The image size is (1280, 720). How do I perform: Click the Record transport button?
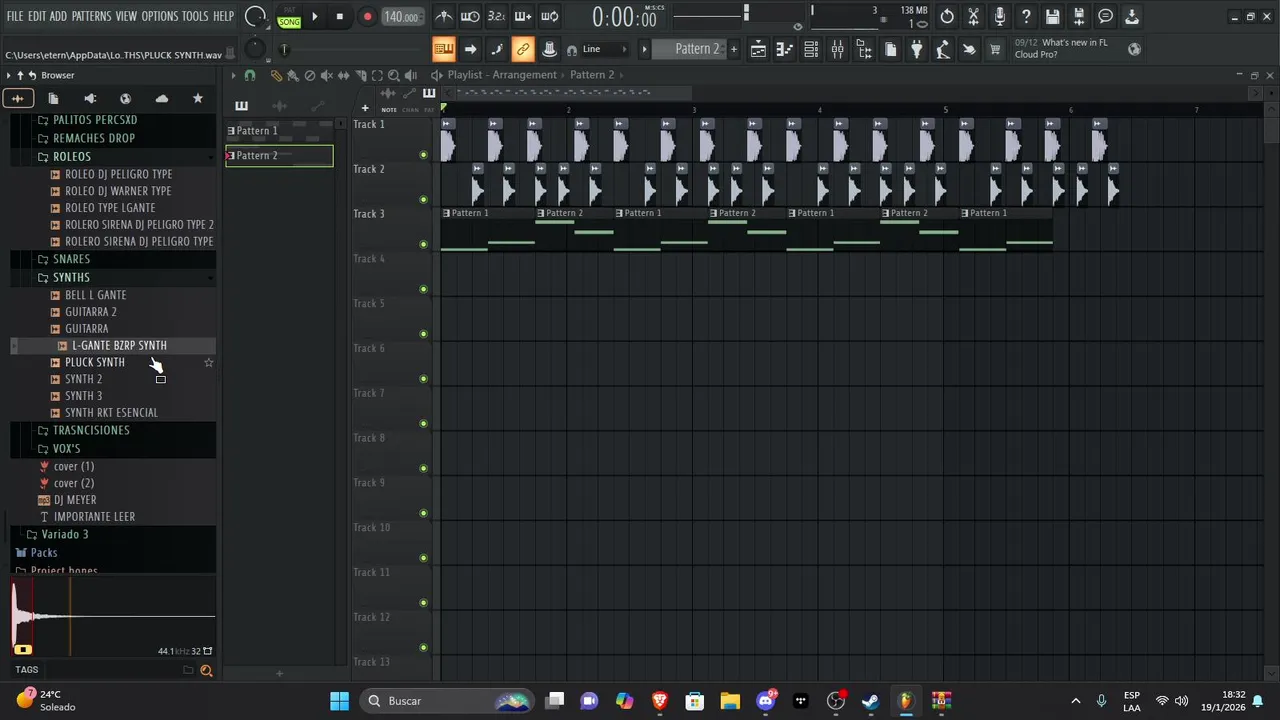(x=367, y=17)
